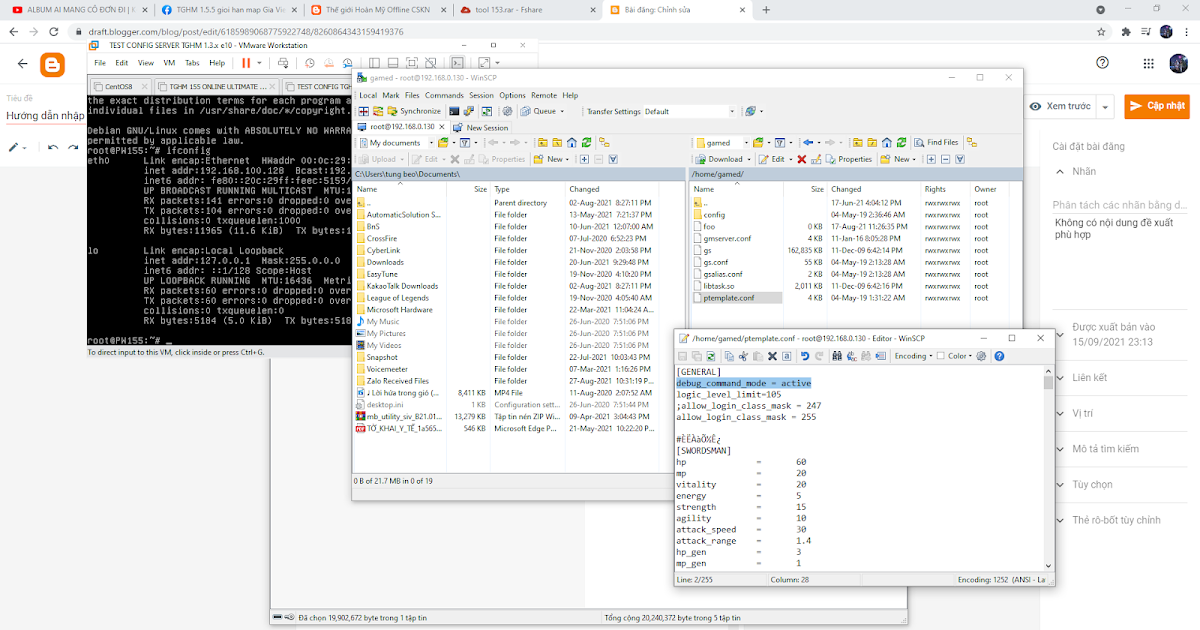Click the Find binoculars icon in editor
Viewport: 1200px width, 630px height.
coord(839,356)
